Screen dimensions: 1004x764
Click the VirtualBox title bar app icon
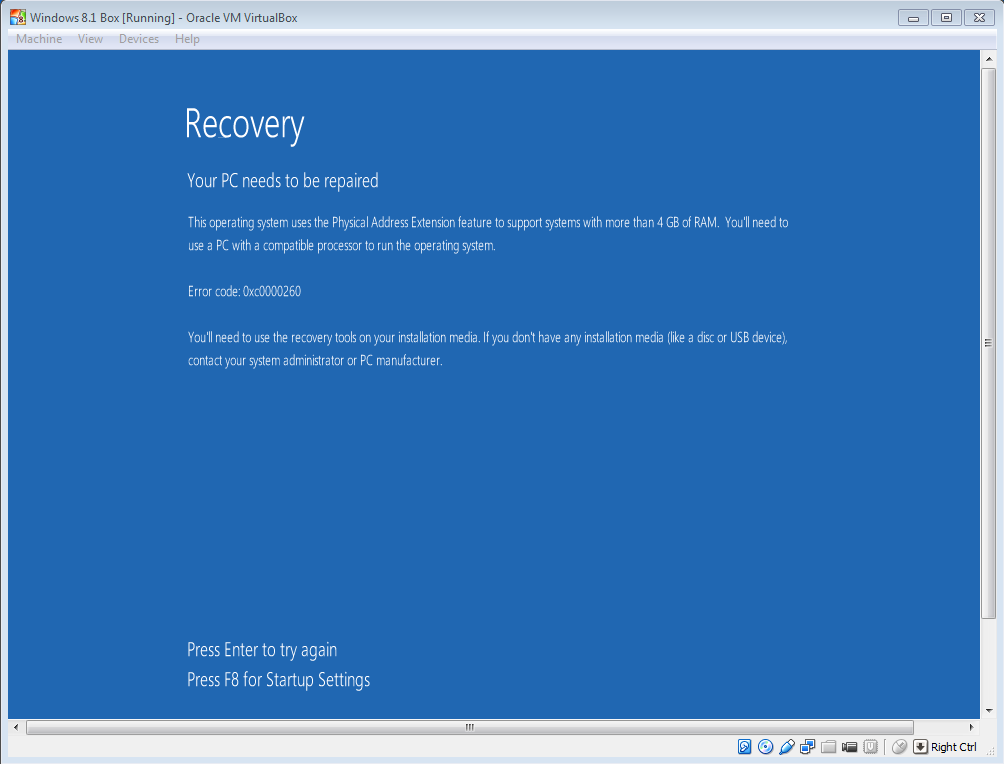tap(18, 17)
